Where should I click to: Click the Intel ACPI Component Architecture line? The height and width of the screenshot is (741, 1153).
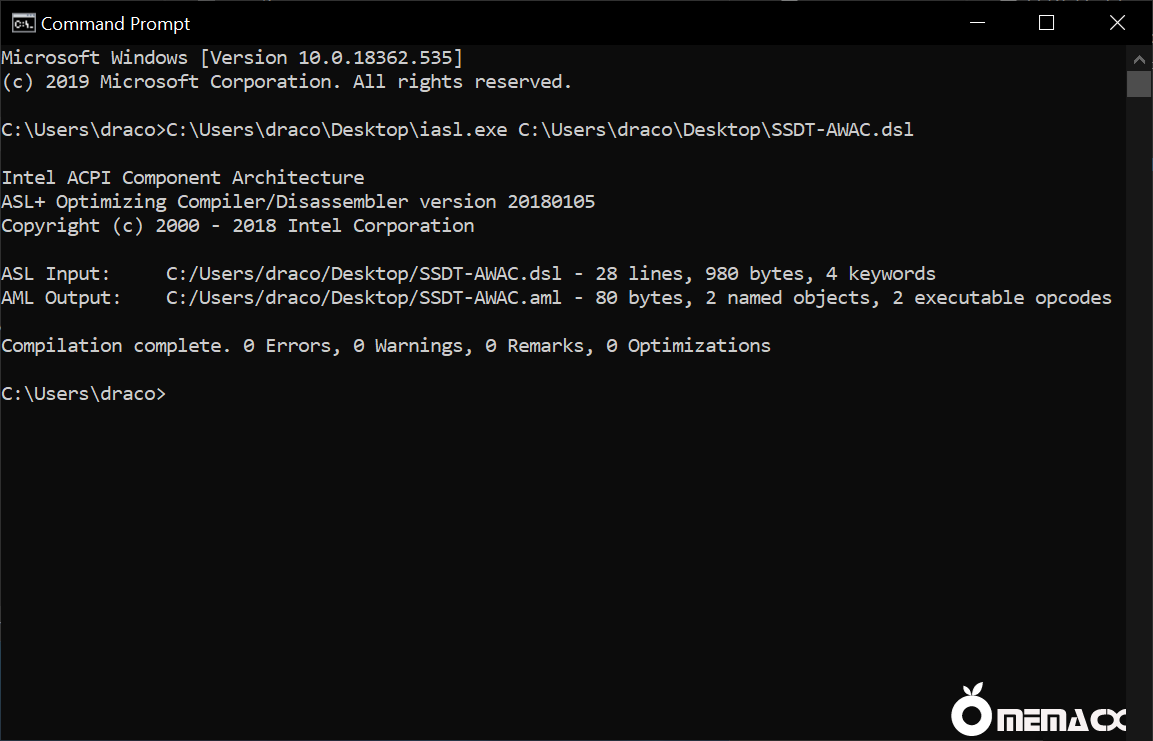pos(183,178)
